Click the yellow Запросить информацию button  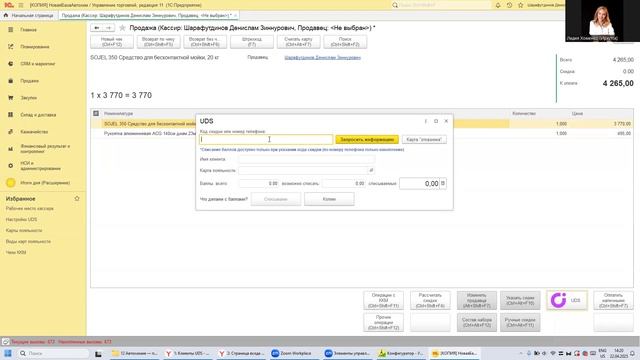367,140
